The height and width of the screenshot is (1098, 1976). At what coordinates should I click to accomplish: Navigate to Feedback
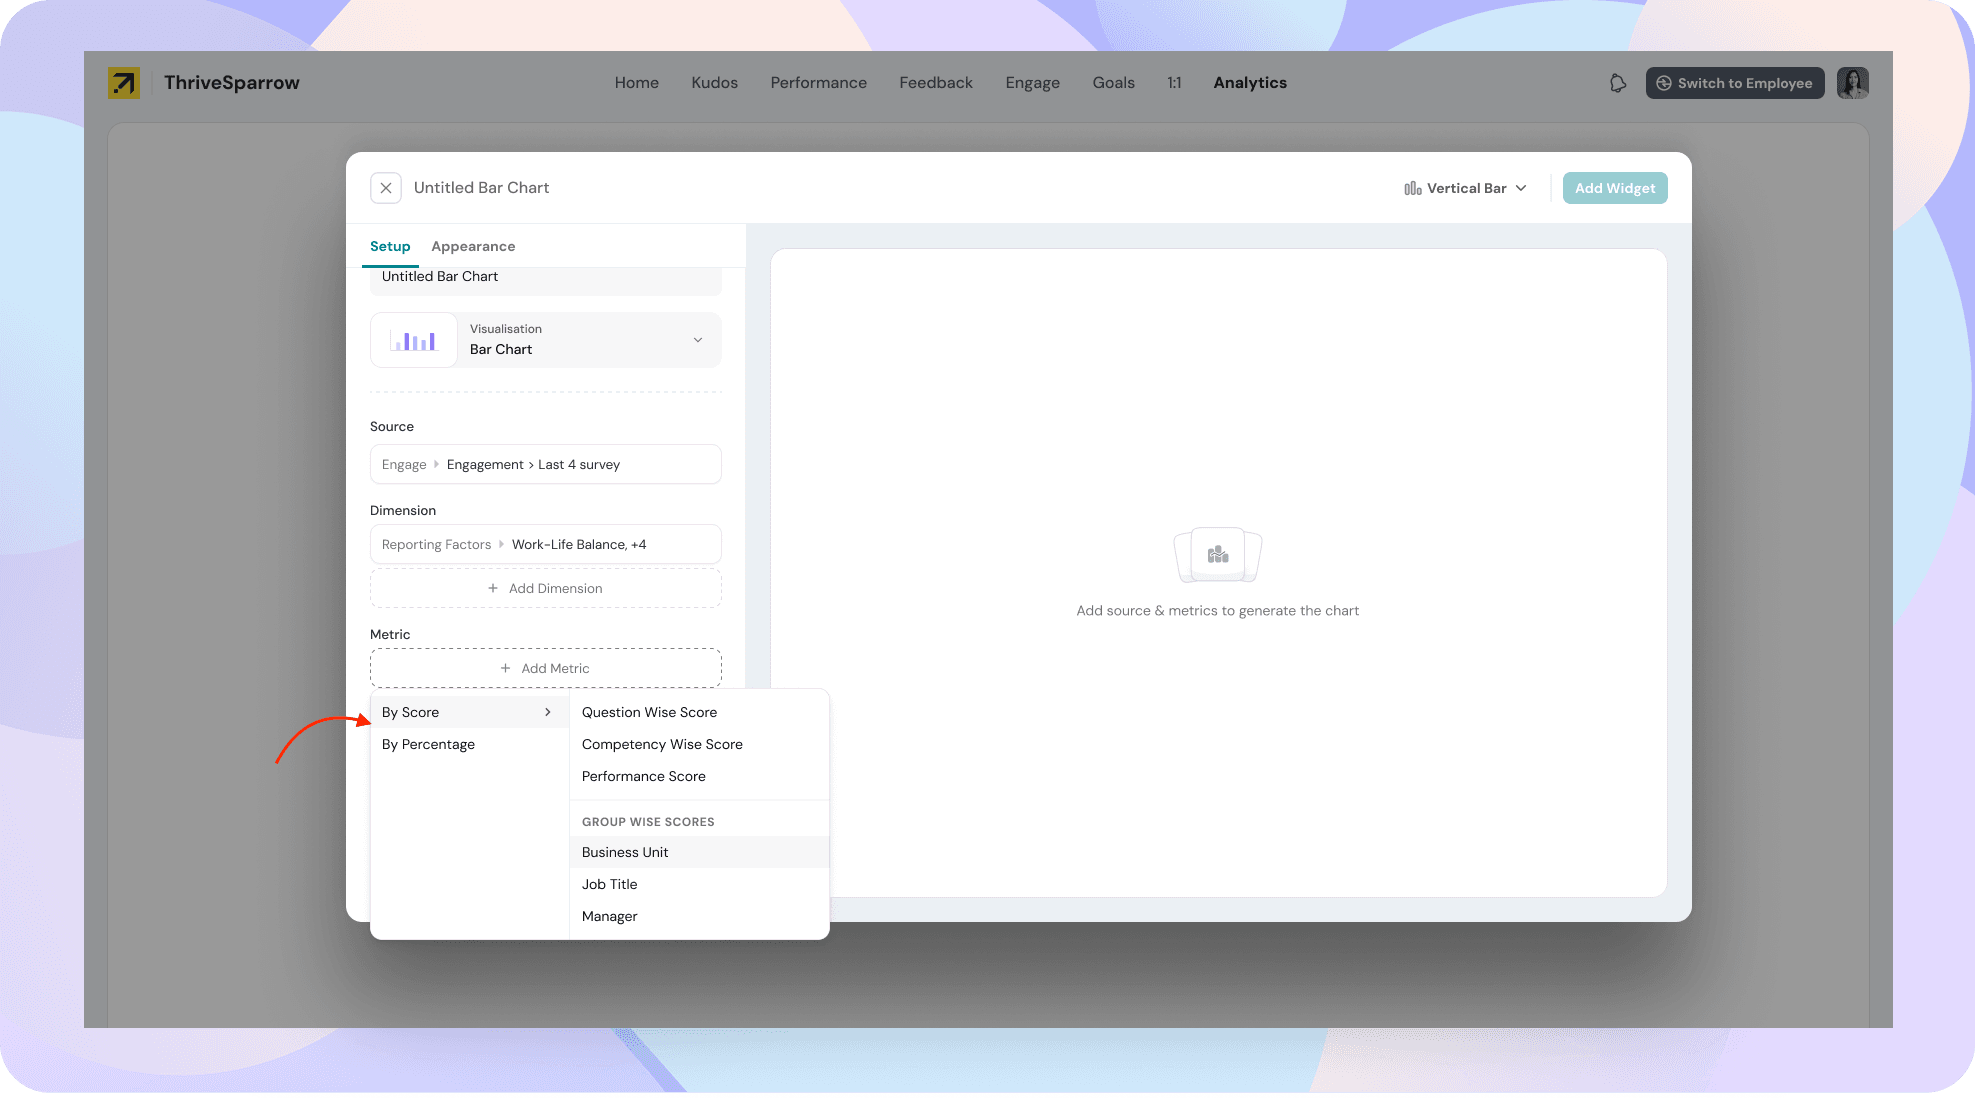(936, 83)
